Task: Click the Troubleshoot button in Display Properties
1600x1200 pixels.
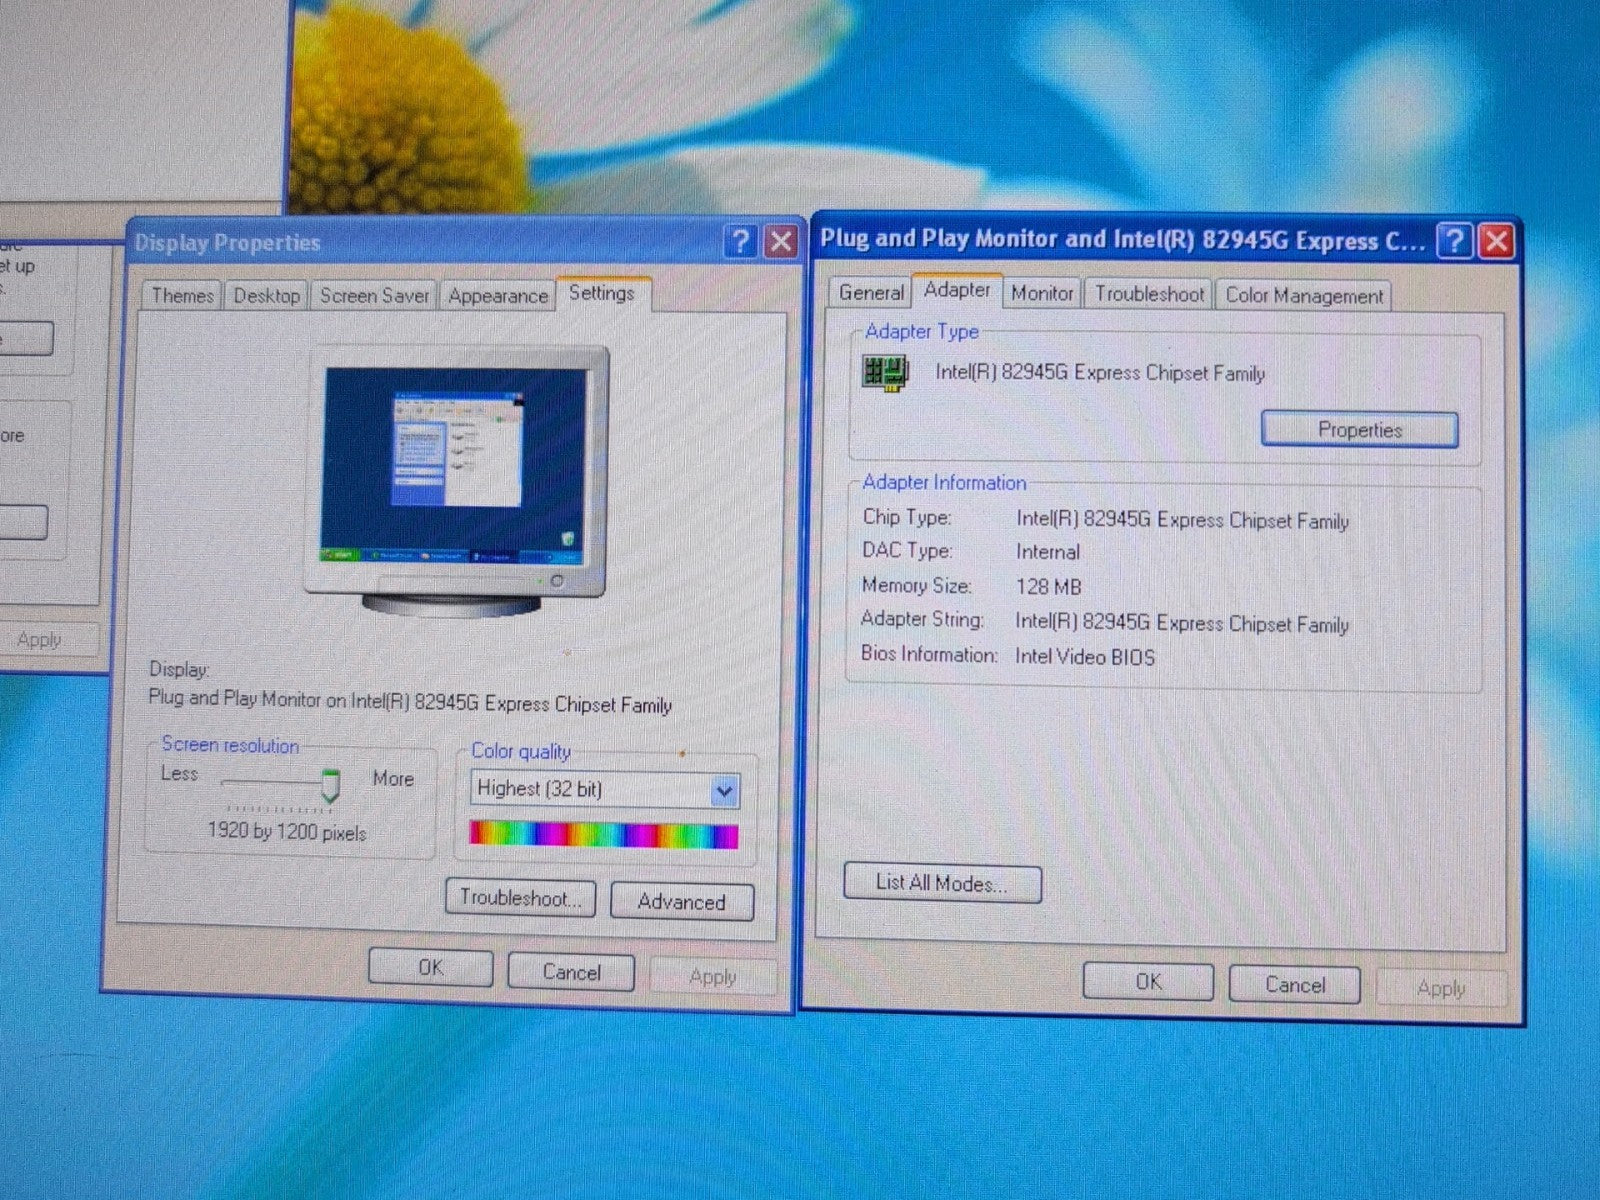Action: click(x=520, y=898)
